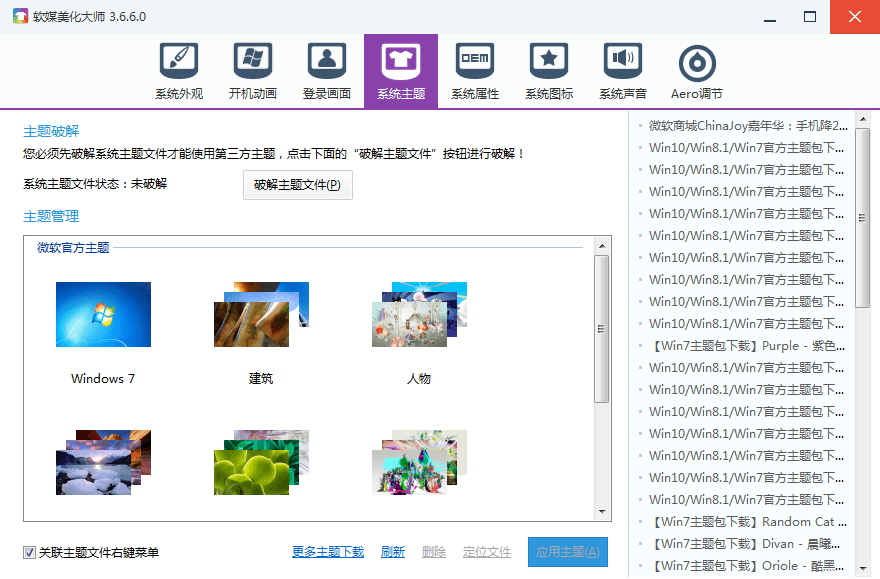Open the 系统声音 speaker icon
The width and height of the screenshot is (880, 579).
[x=623, y=63]
